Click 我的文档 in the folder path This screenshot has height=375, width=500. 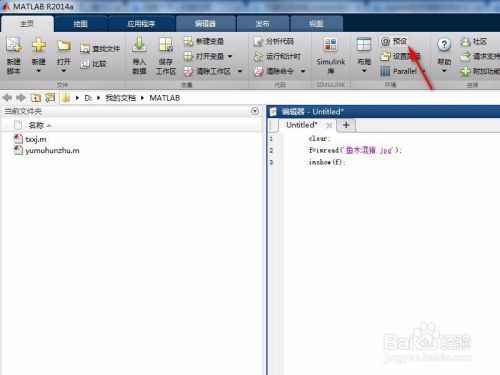[121, 98]
